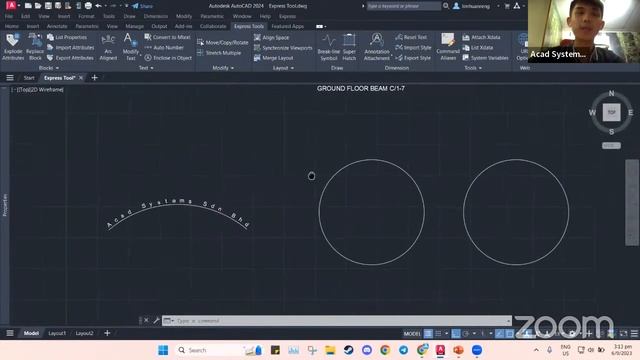Expand the Blocks panel dropdown
The height and width of the screenshot is (360, 640).
tap(49, 68)
